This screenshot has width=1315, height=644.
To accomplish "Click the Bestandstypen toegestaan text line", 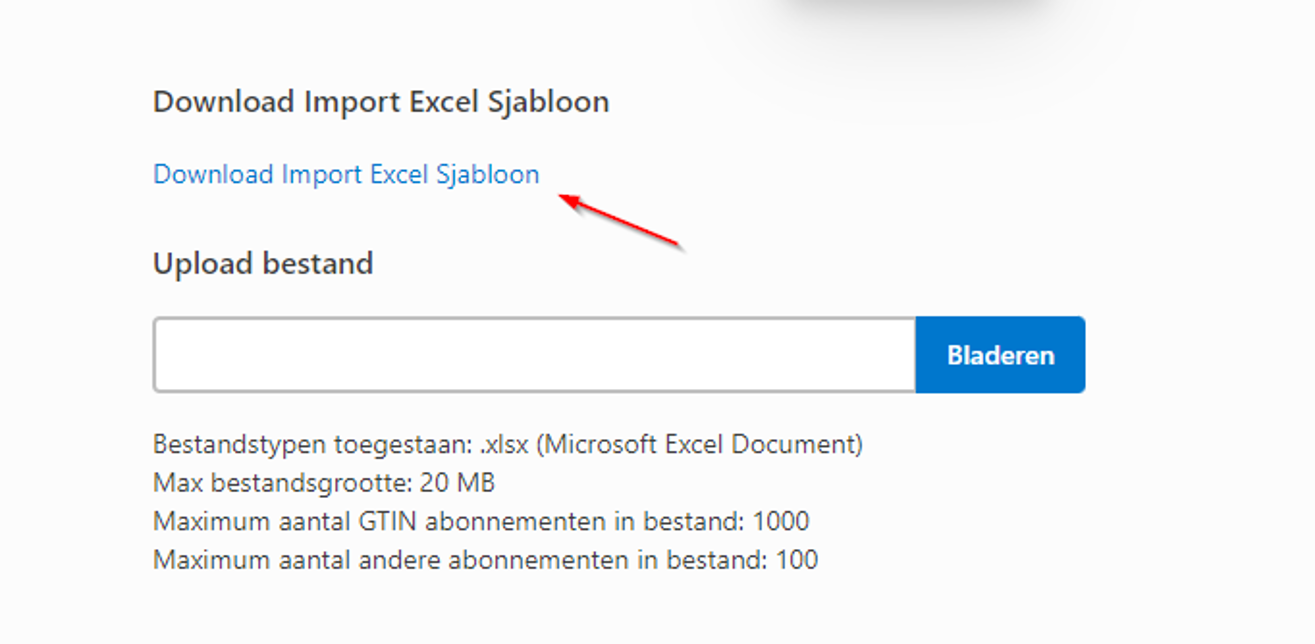I will tap(507, 444).
